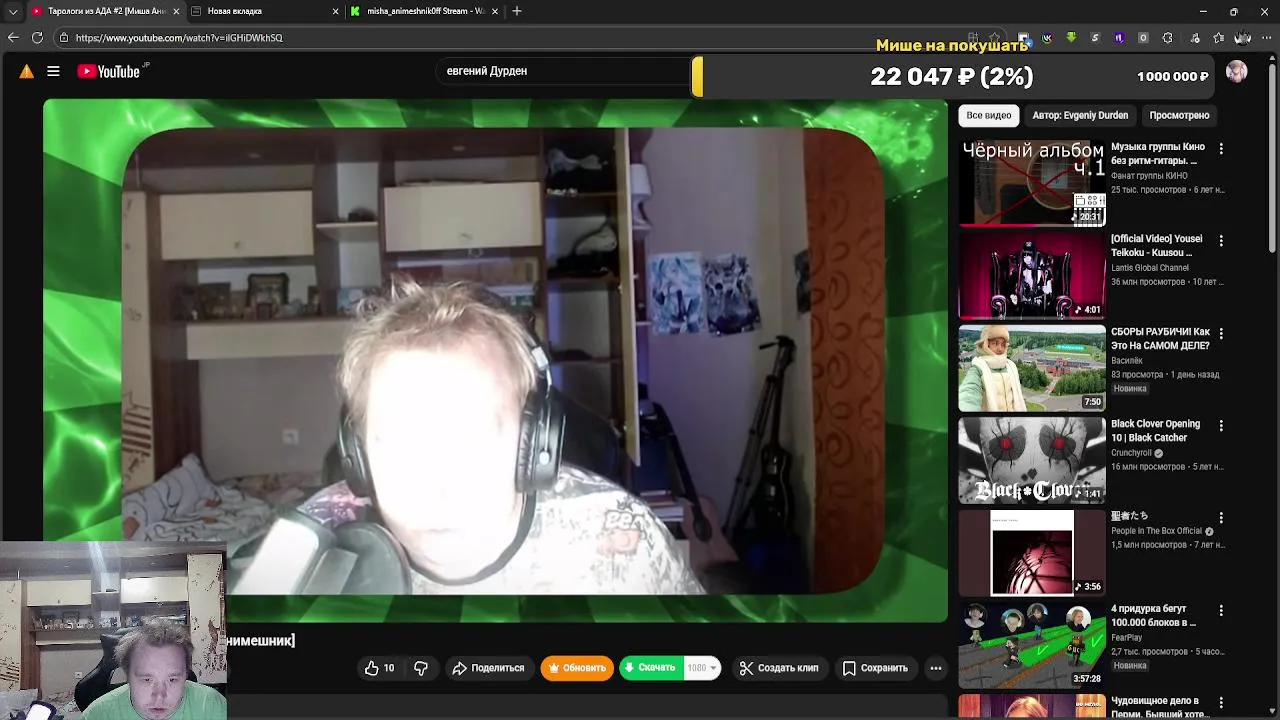Click the Сохранить save button

click(875, 668)
